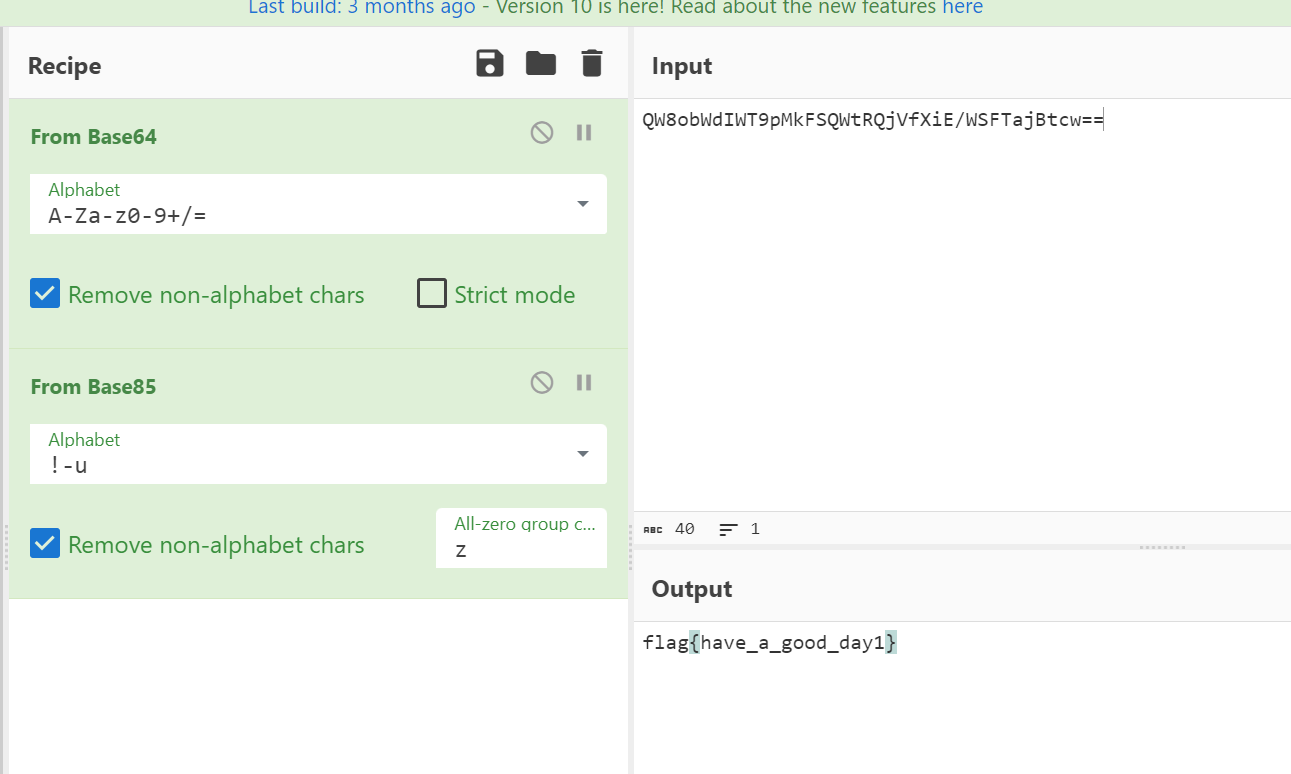Image resolution: width=1291 pixels, height=774 pixels.
Task: Disable the From Base64 operation
Action: [x=542, y=132]
